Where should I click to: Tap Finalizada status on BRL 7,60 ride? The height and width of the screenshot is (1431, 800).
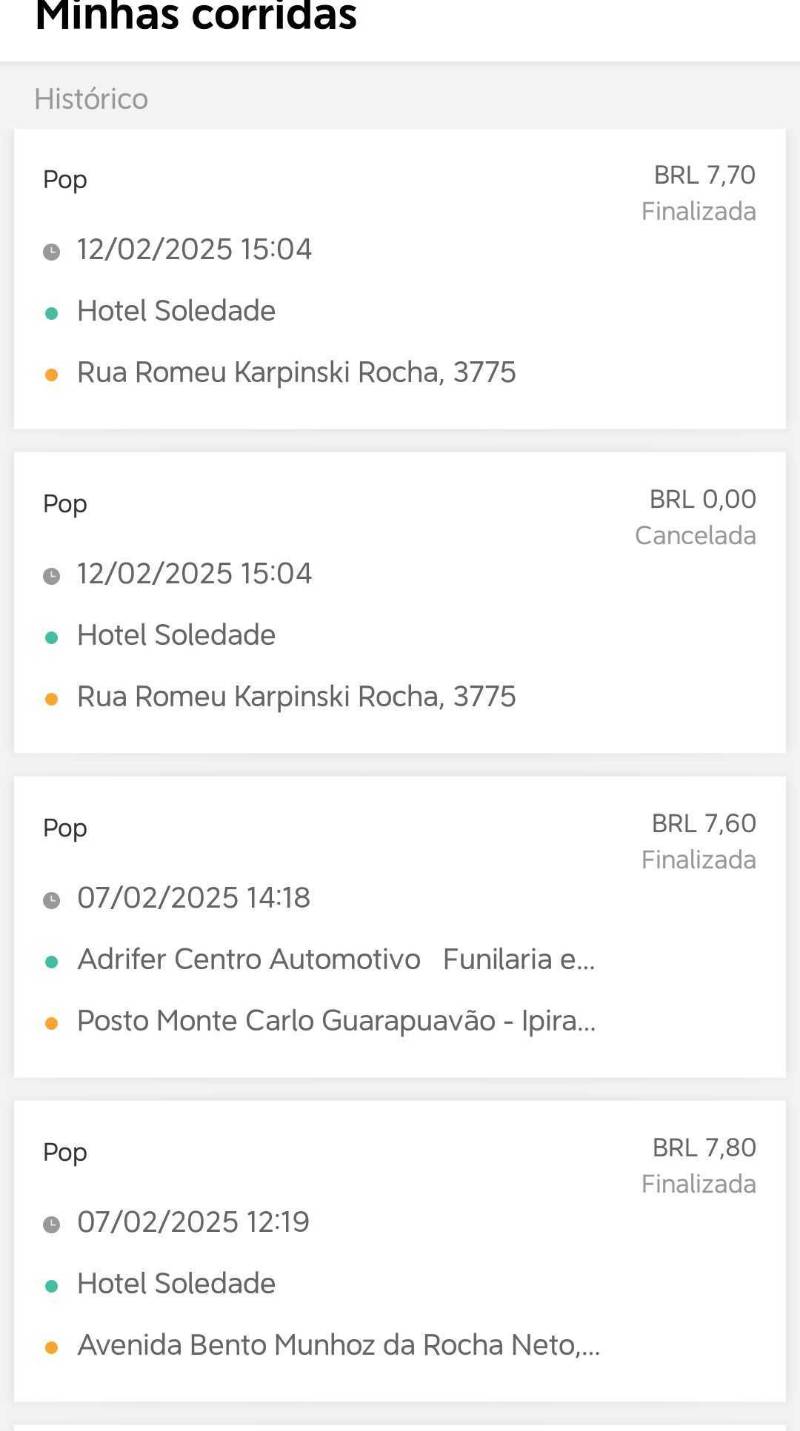698,860
